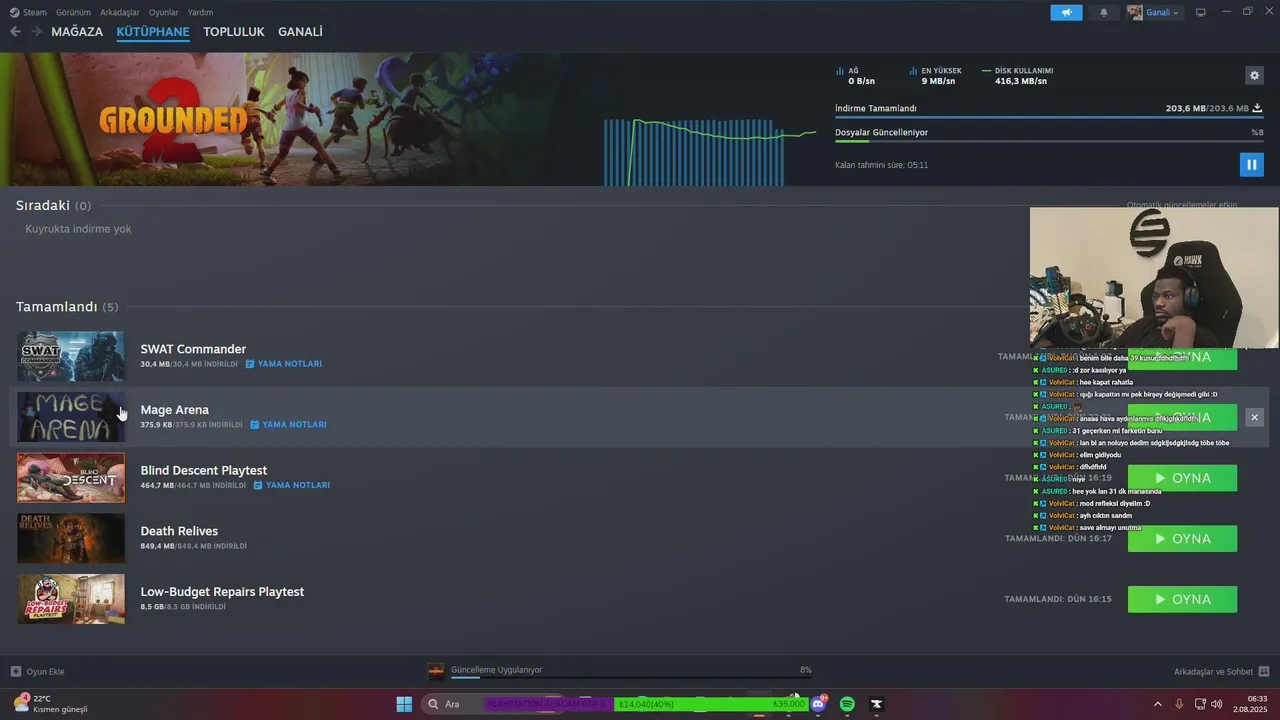Open the network tray icon
Viewport: 1280px width, 720px height.
point(1200,704)
